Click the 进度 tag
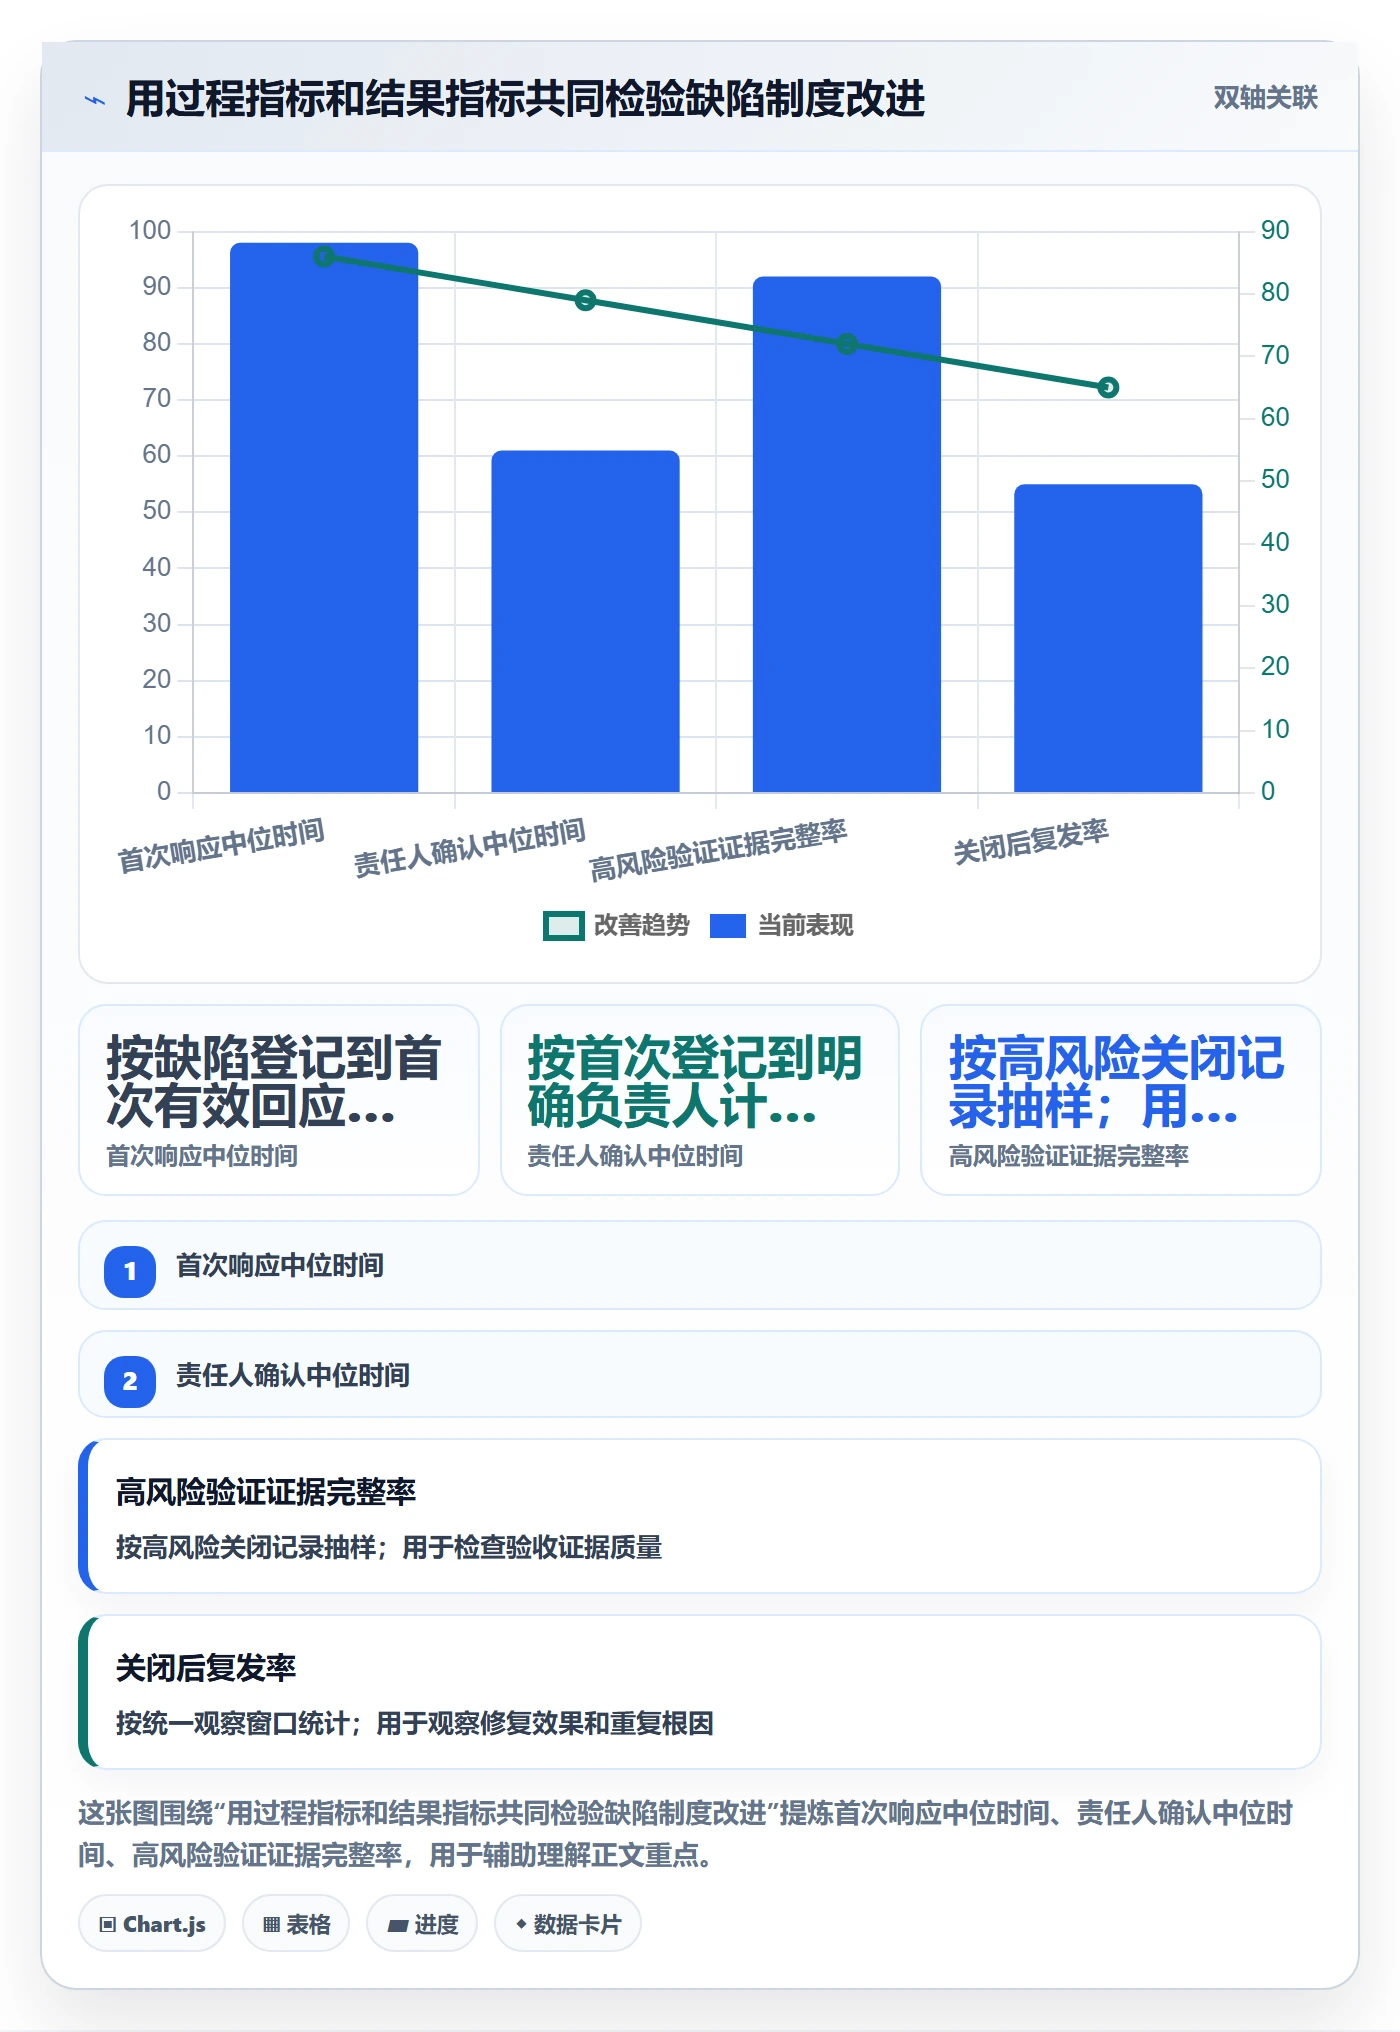The image size is (1400, 2032). [422, 1923]
